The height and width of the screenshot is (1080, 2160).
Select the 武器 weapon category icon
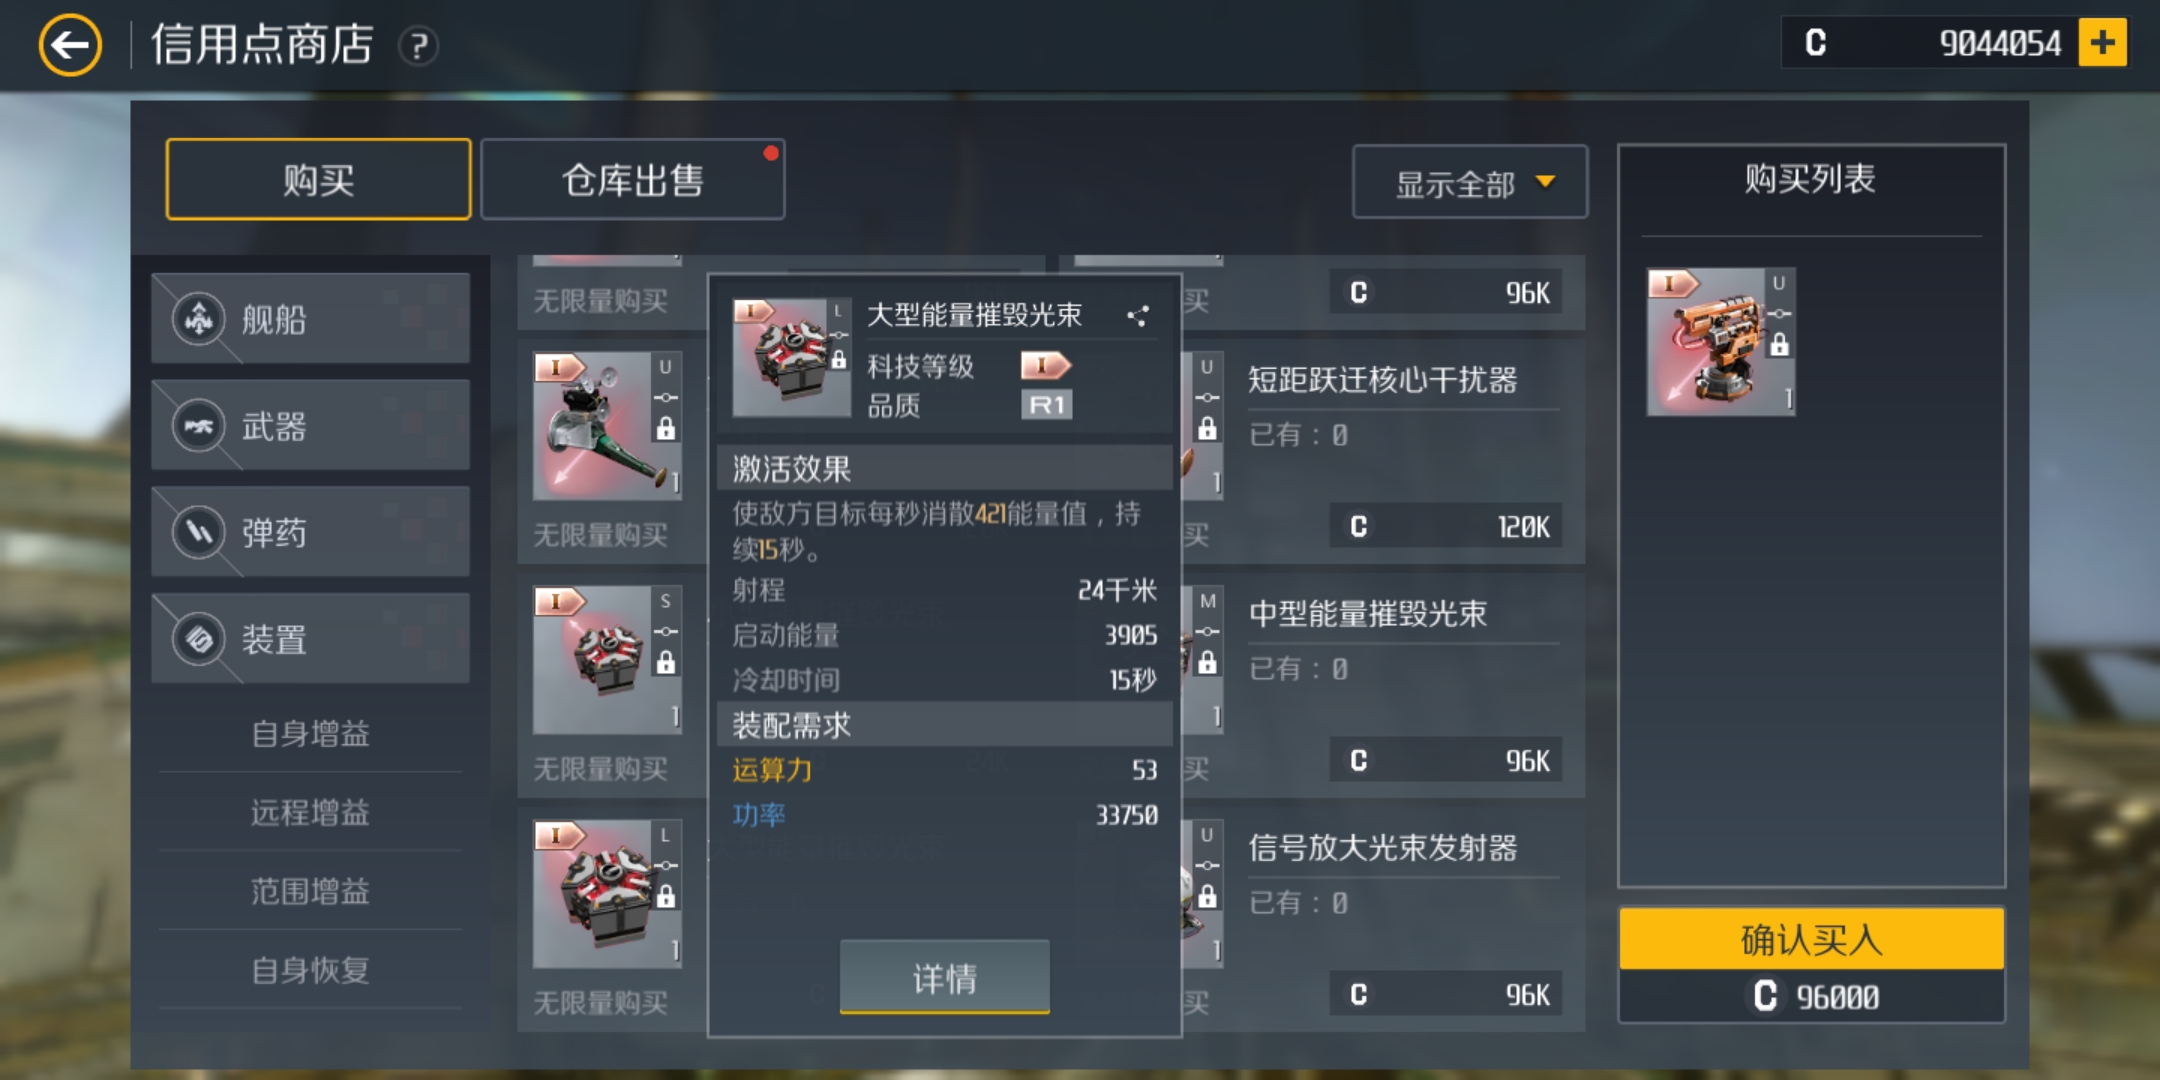click(x=199, y=426)
